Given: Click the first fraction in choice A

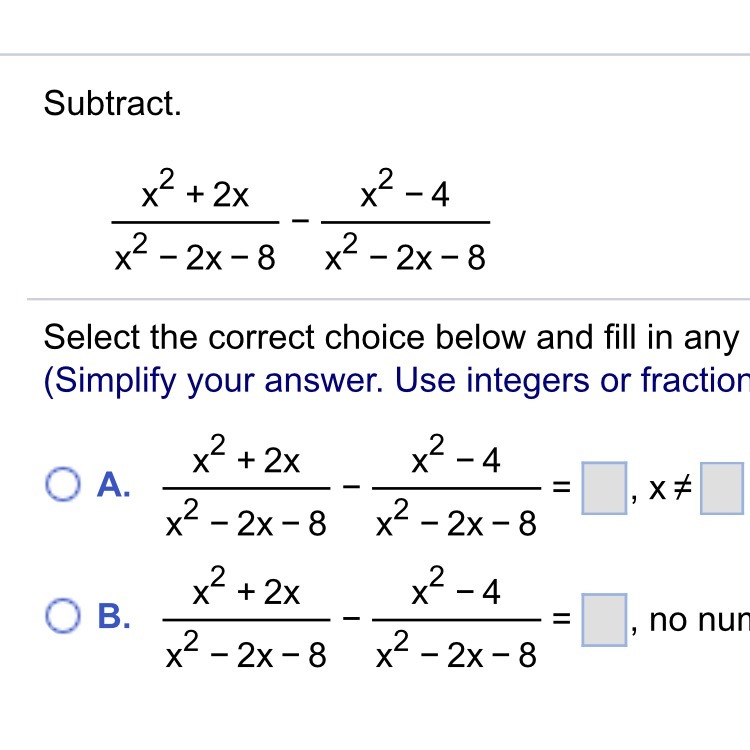Looking at the screenshot, I should [245, 487].
